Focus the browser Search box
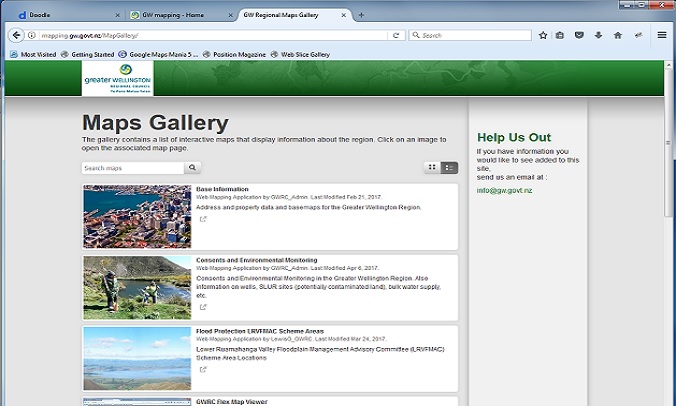The width and height of the screenshot is (676, 406). pos(470,35)
